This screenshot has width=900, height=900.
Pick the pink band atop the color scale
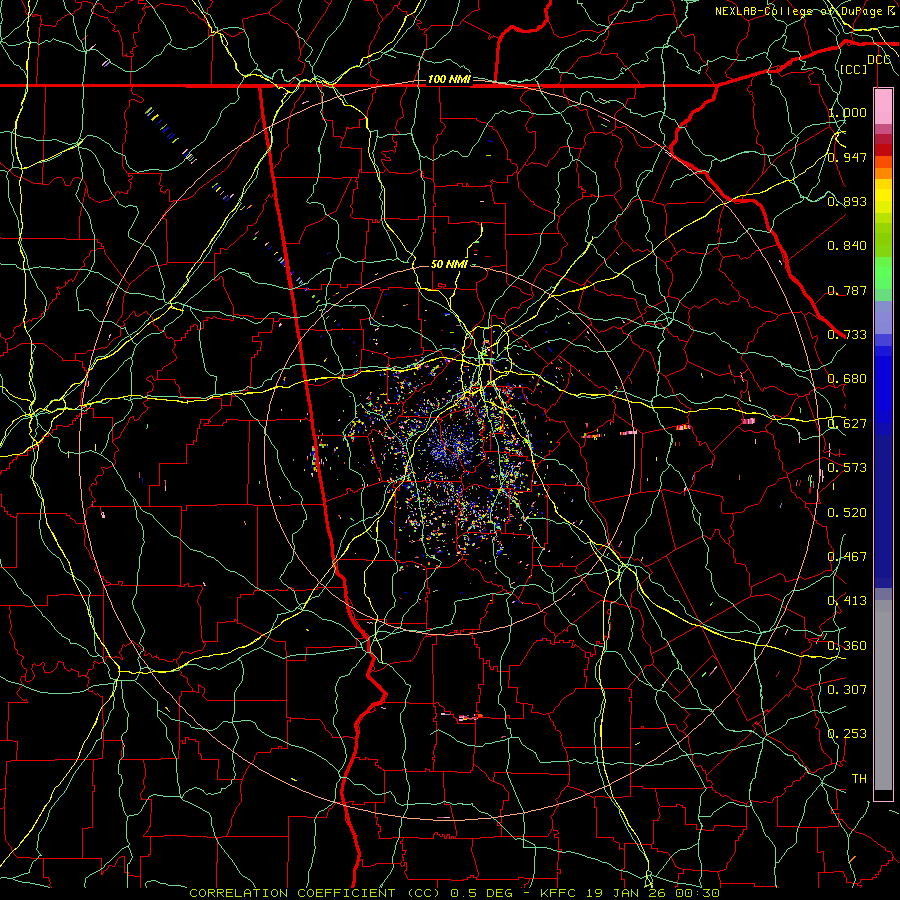point(883,106)
